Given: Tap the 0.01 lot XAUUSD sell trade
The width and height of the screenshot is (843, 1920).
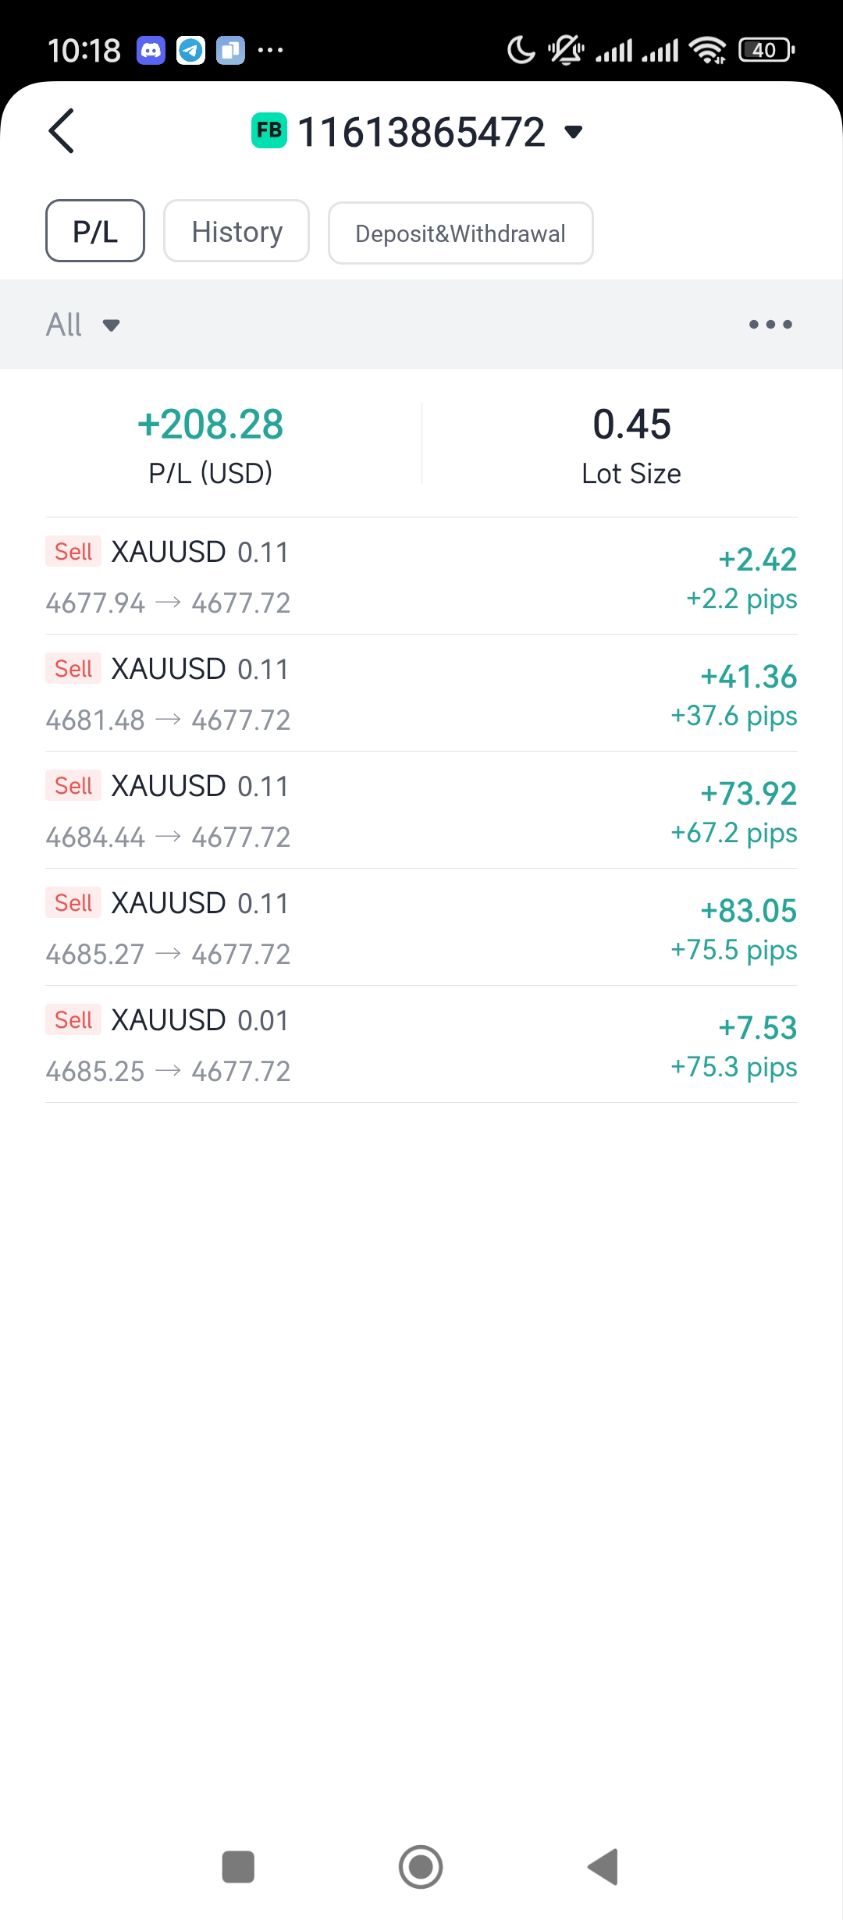Looking at the screenshot, I should 421,1045.
